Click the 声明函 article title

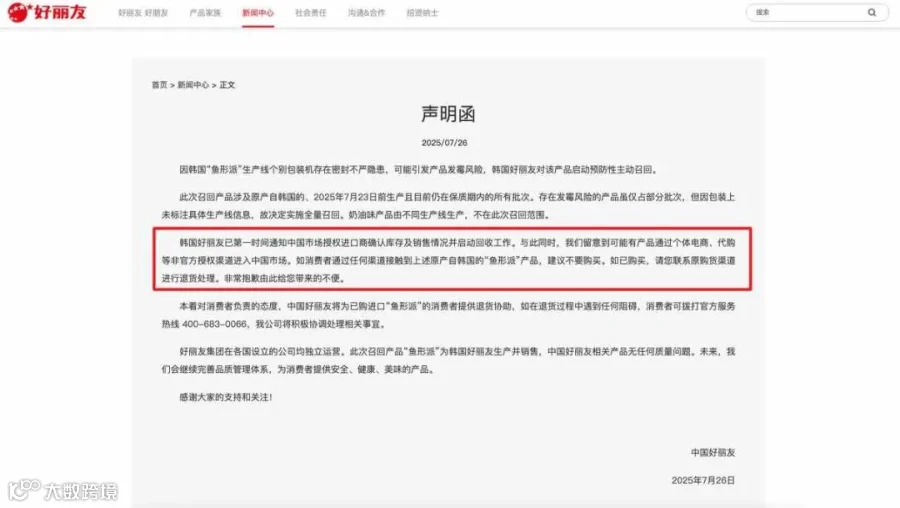pyautogui.click(x=448, y=114)
